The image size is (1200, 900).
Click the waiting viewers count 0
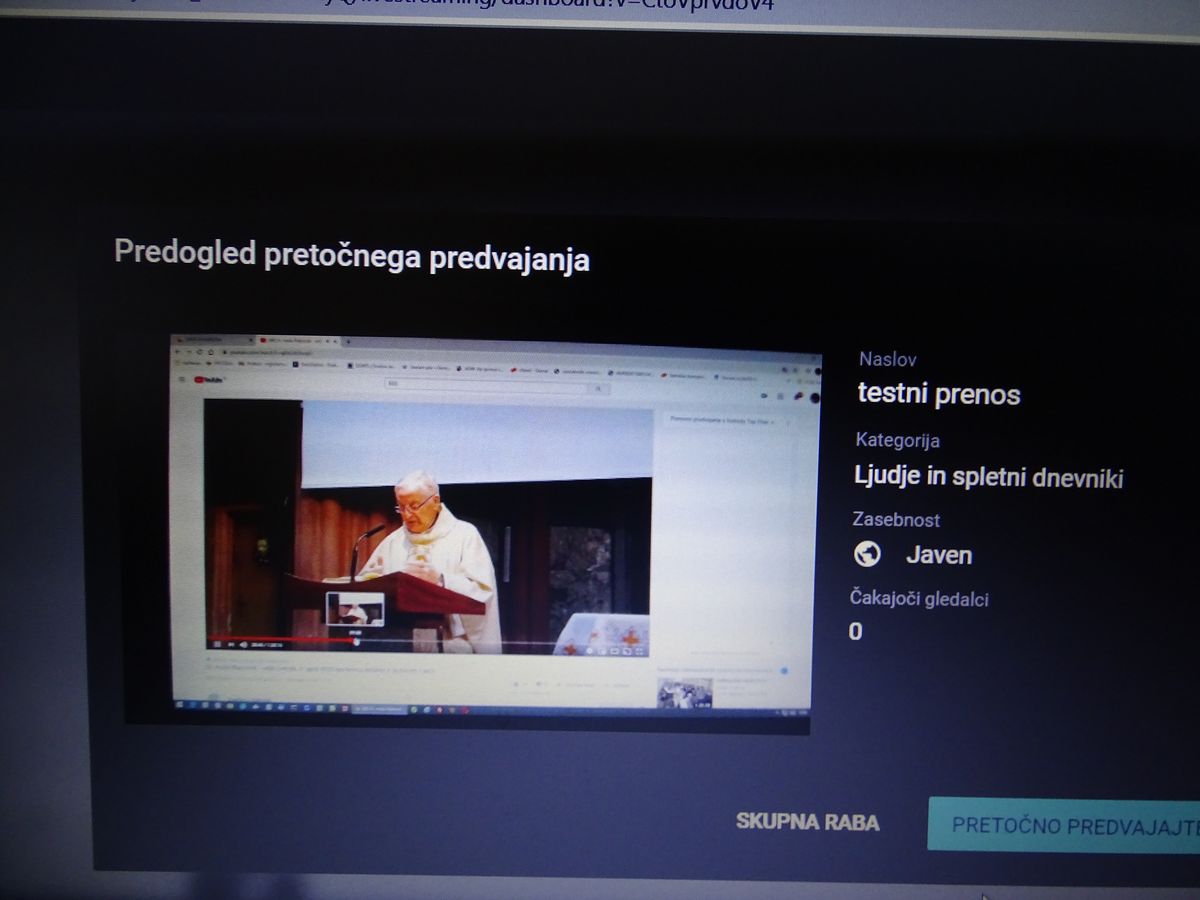(x=855, y=631)
